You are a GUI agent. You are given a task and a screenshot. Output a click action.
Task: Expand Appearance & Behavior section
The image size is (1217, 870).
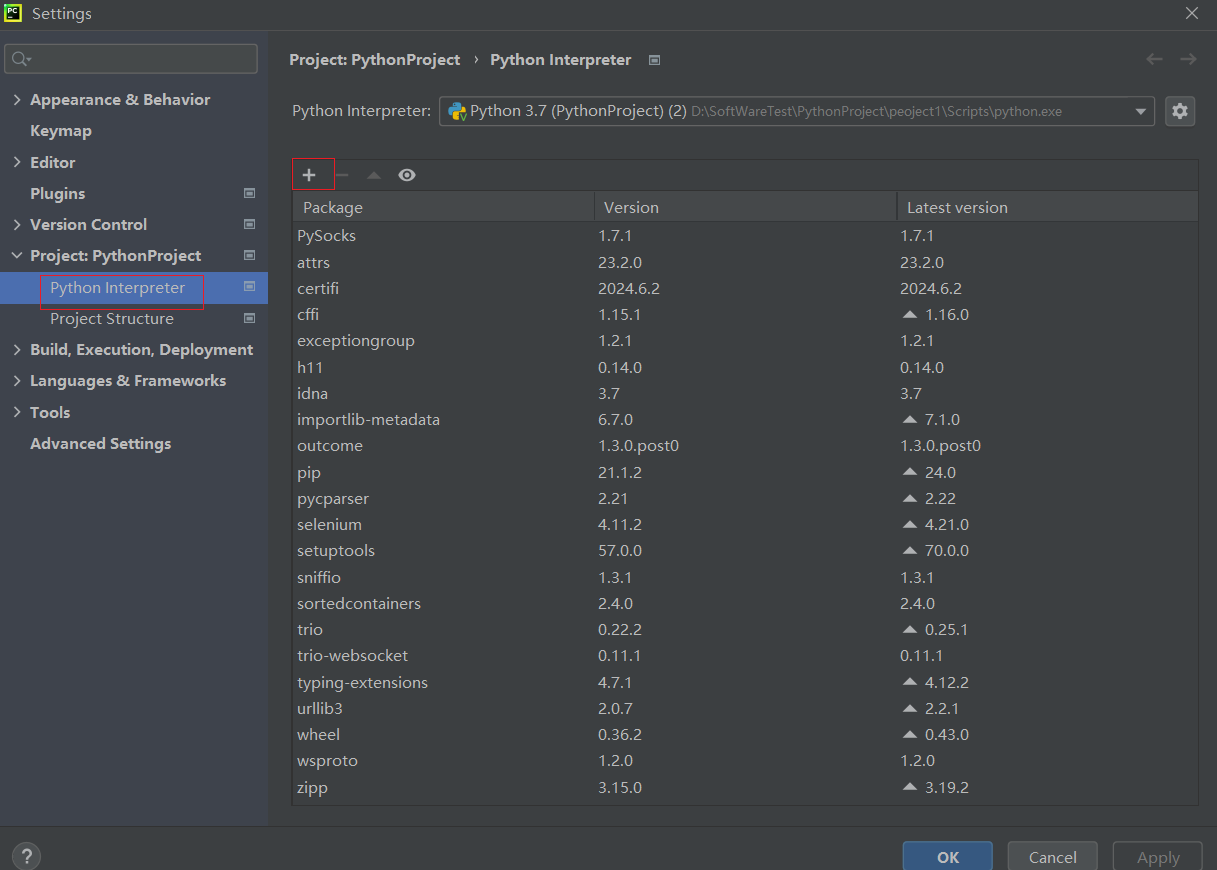(17, 99)
